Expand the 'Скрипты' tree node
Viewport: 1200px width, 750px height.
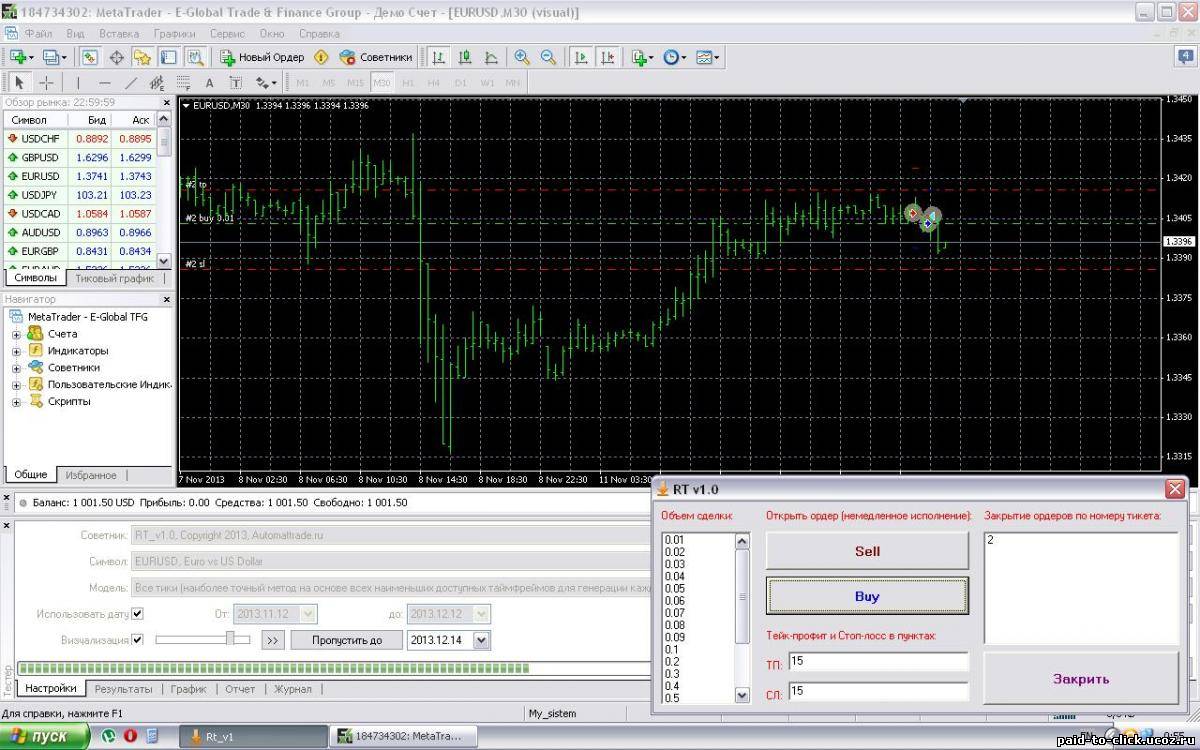coord(16,402)
